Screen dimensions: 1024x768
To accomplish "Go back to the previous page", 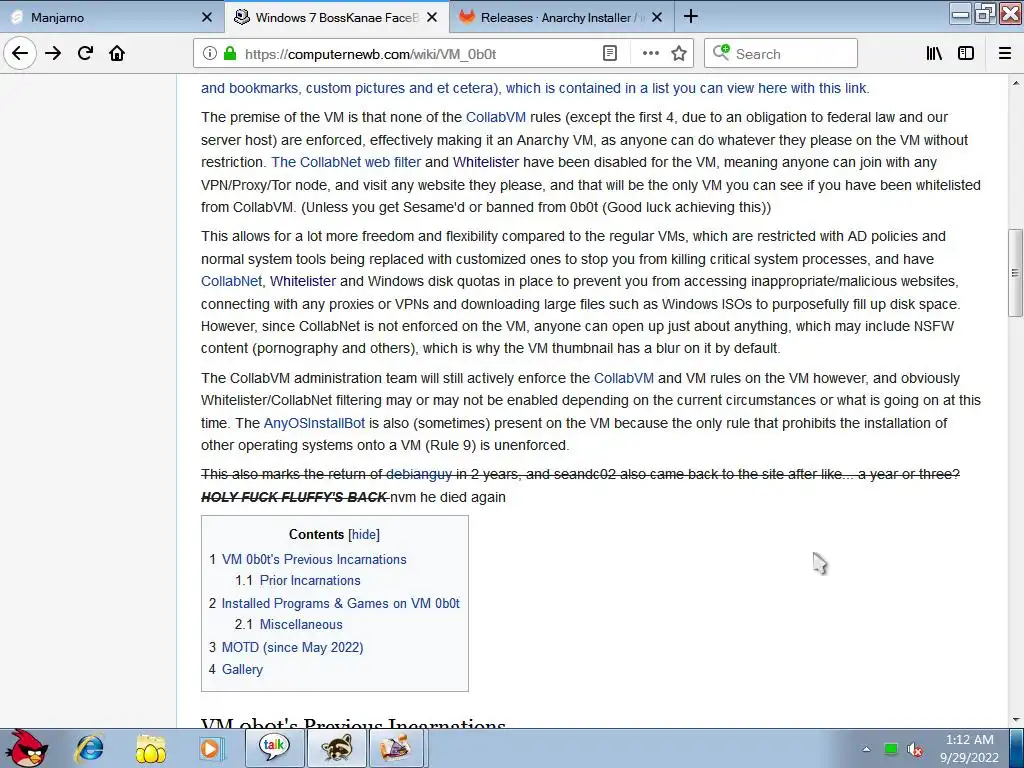I will tap(20, 53).
